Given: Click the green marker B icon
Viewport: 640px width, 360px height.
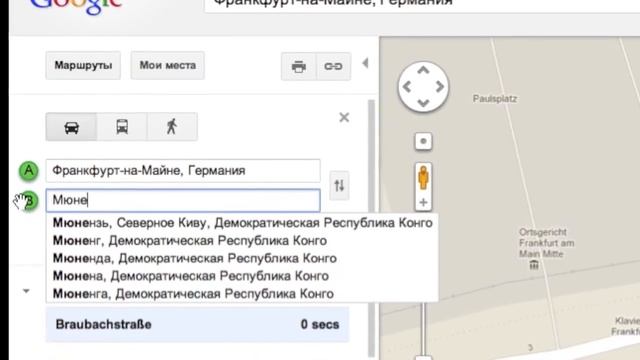Looking at the screenshot, I should (x=29, y=200).
